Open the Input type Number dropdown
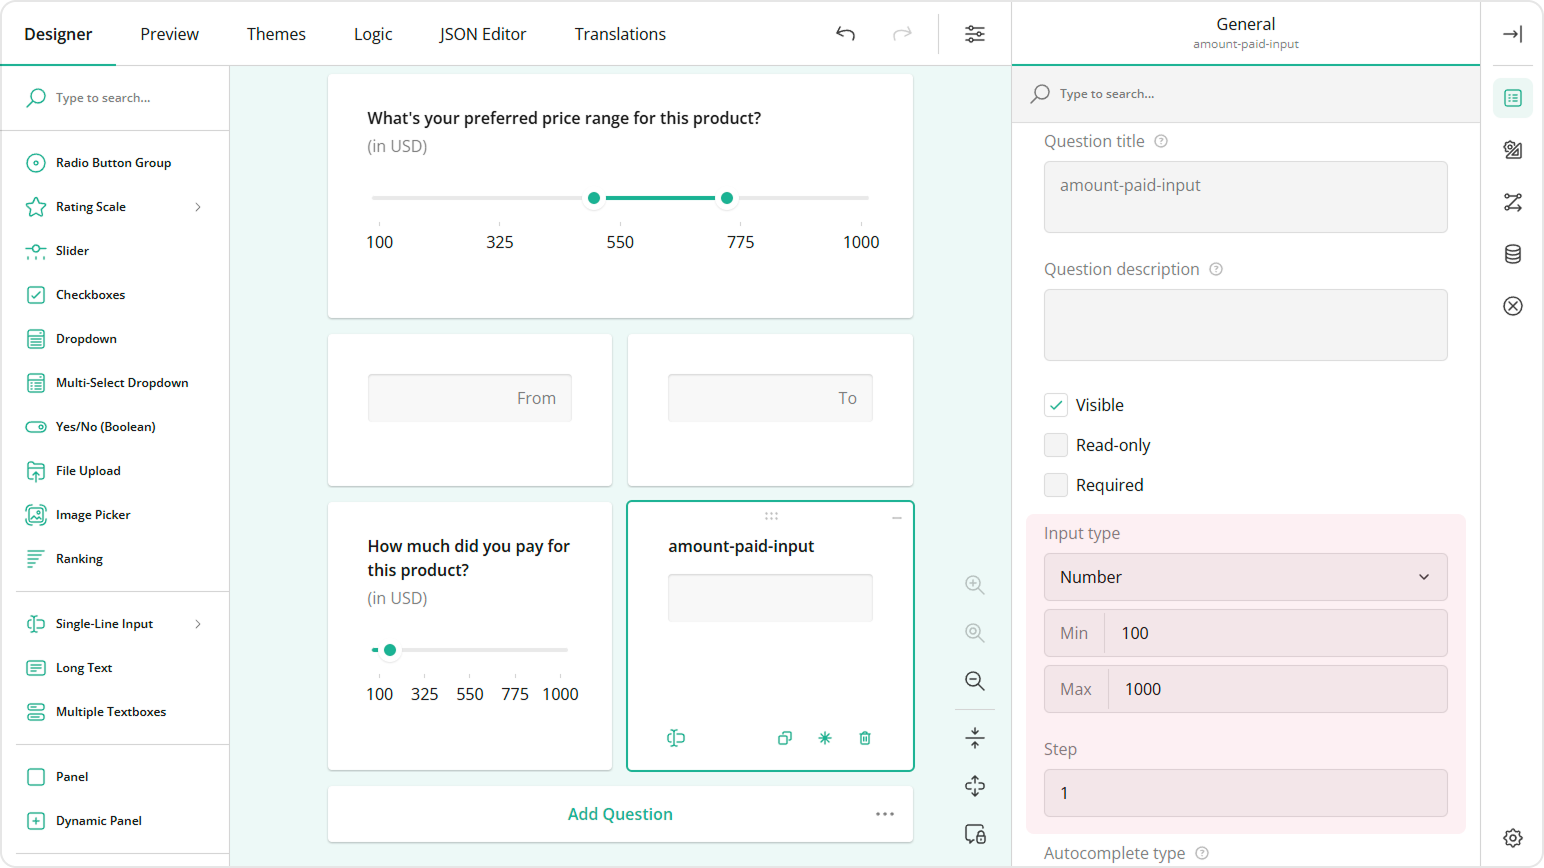 point(1245,577)
